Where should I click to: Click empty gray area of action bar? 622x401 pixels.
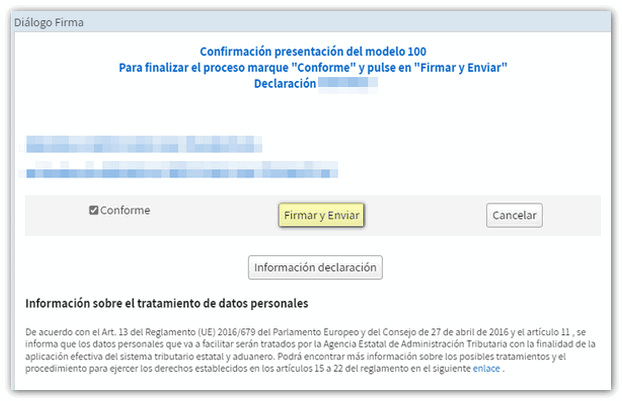coord(430,215)
